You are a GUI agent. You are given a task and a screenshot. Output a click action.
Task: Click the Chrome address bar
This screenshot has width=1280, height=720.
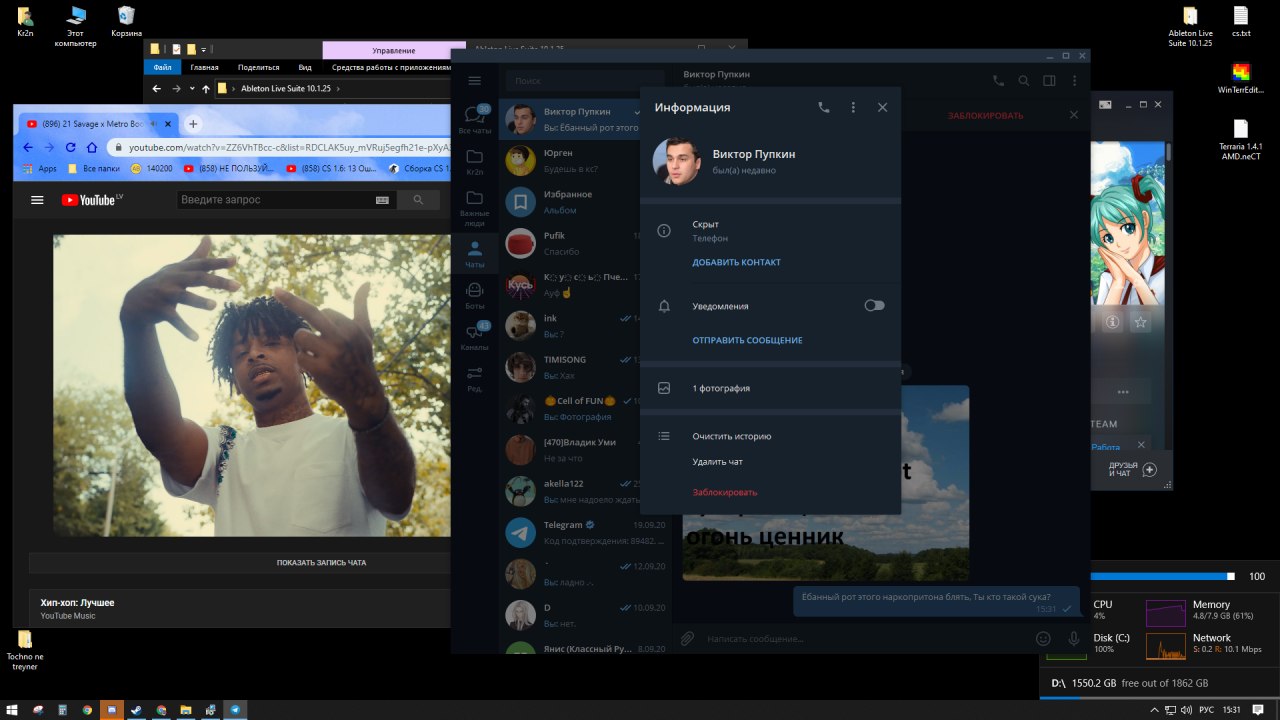click(x=280, y=147)
